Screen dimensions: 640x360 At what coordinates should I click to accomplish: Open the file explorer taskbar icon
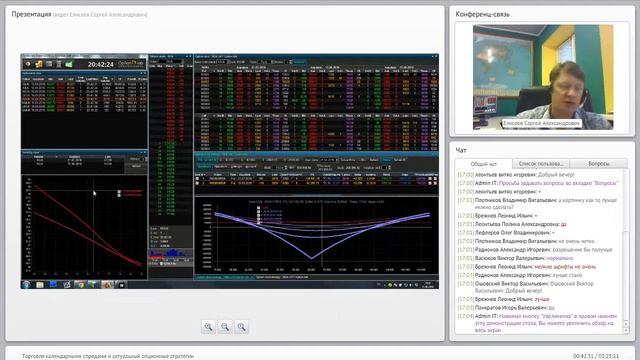(40, 284)
